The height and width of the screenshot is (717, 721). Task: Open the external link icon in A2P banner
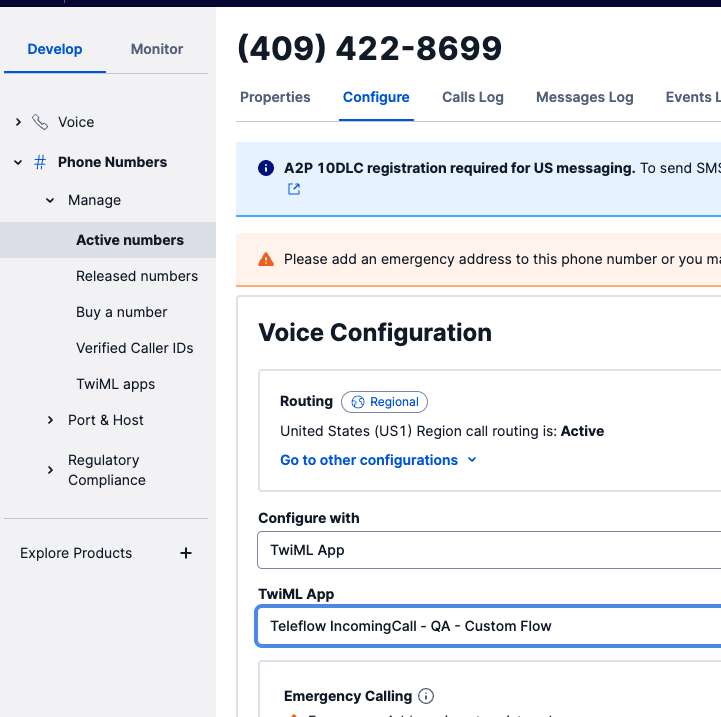pyautogui.click(x=294, y=189)
